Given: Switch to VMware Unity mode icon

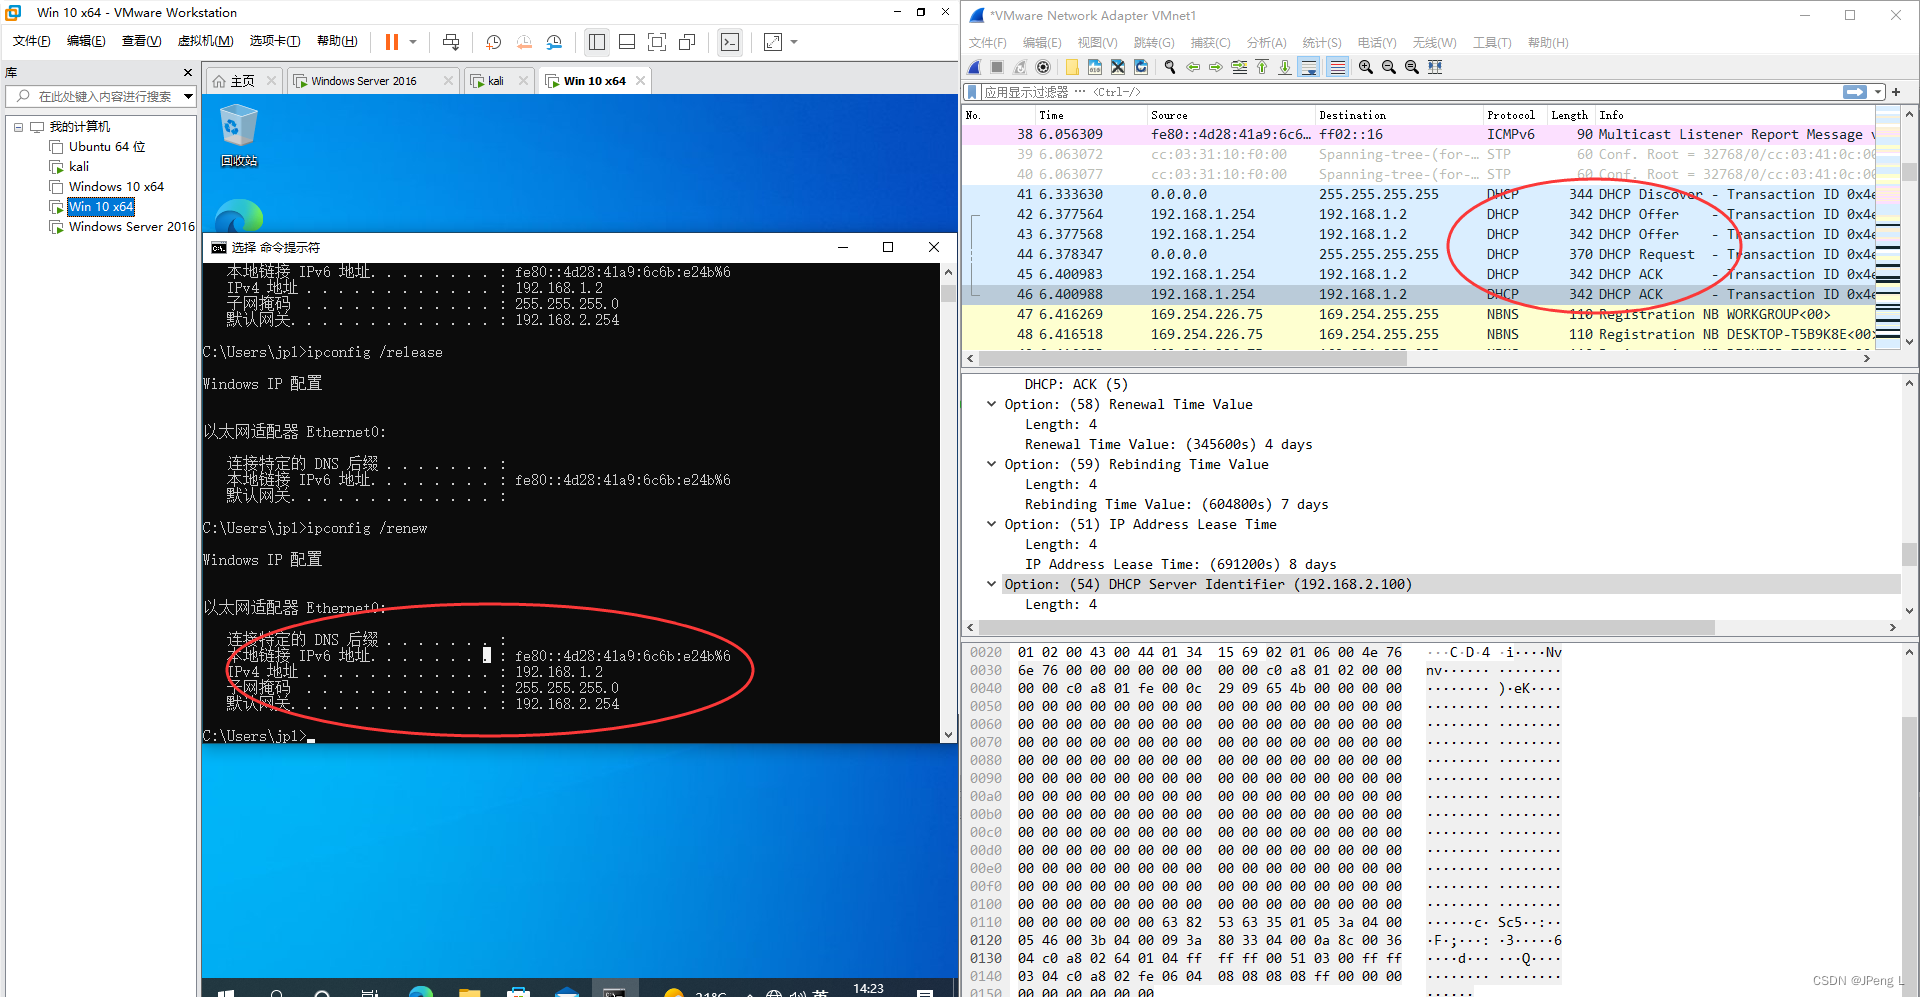Looking at the screenshot, I should (x=687, y=42).
